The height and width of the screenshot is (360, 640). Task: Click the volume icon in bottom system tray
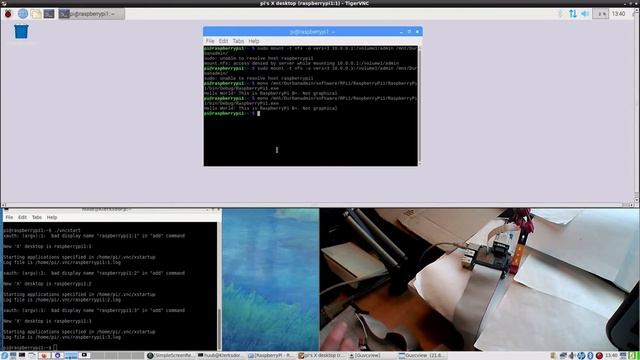[x=572, y=356]
